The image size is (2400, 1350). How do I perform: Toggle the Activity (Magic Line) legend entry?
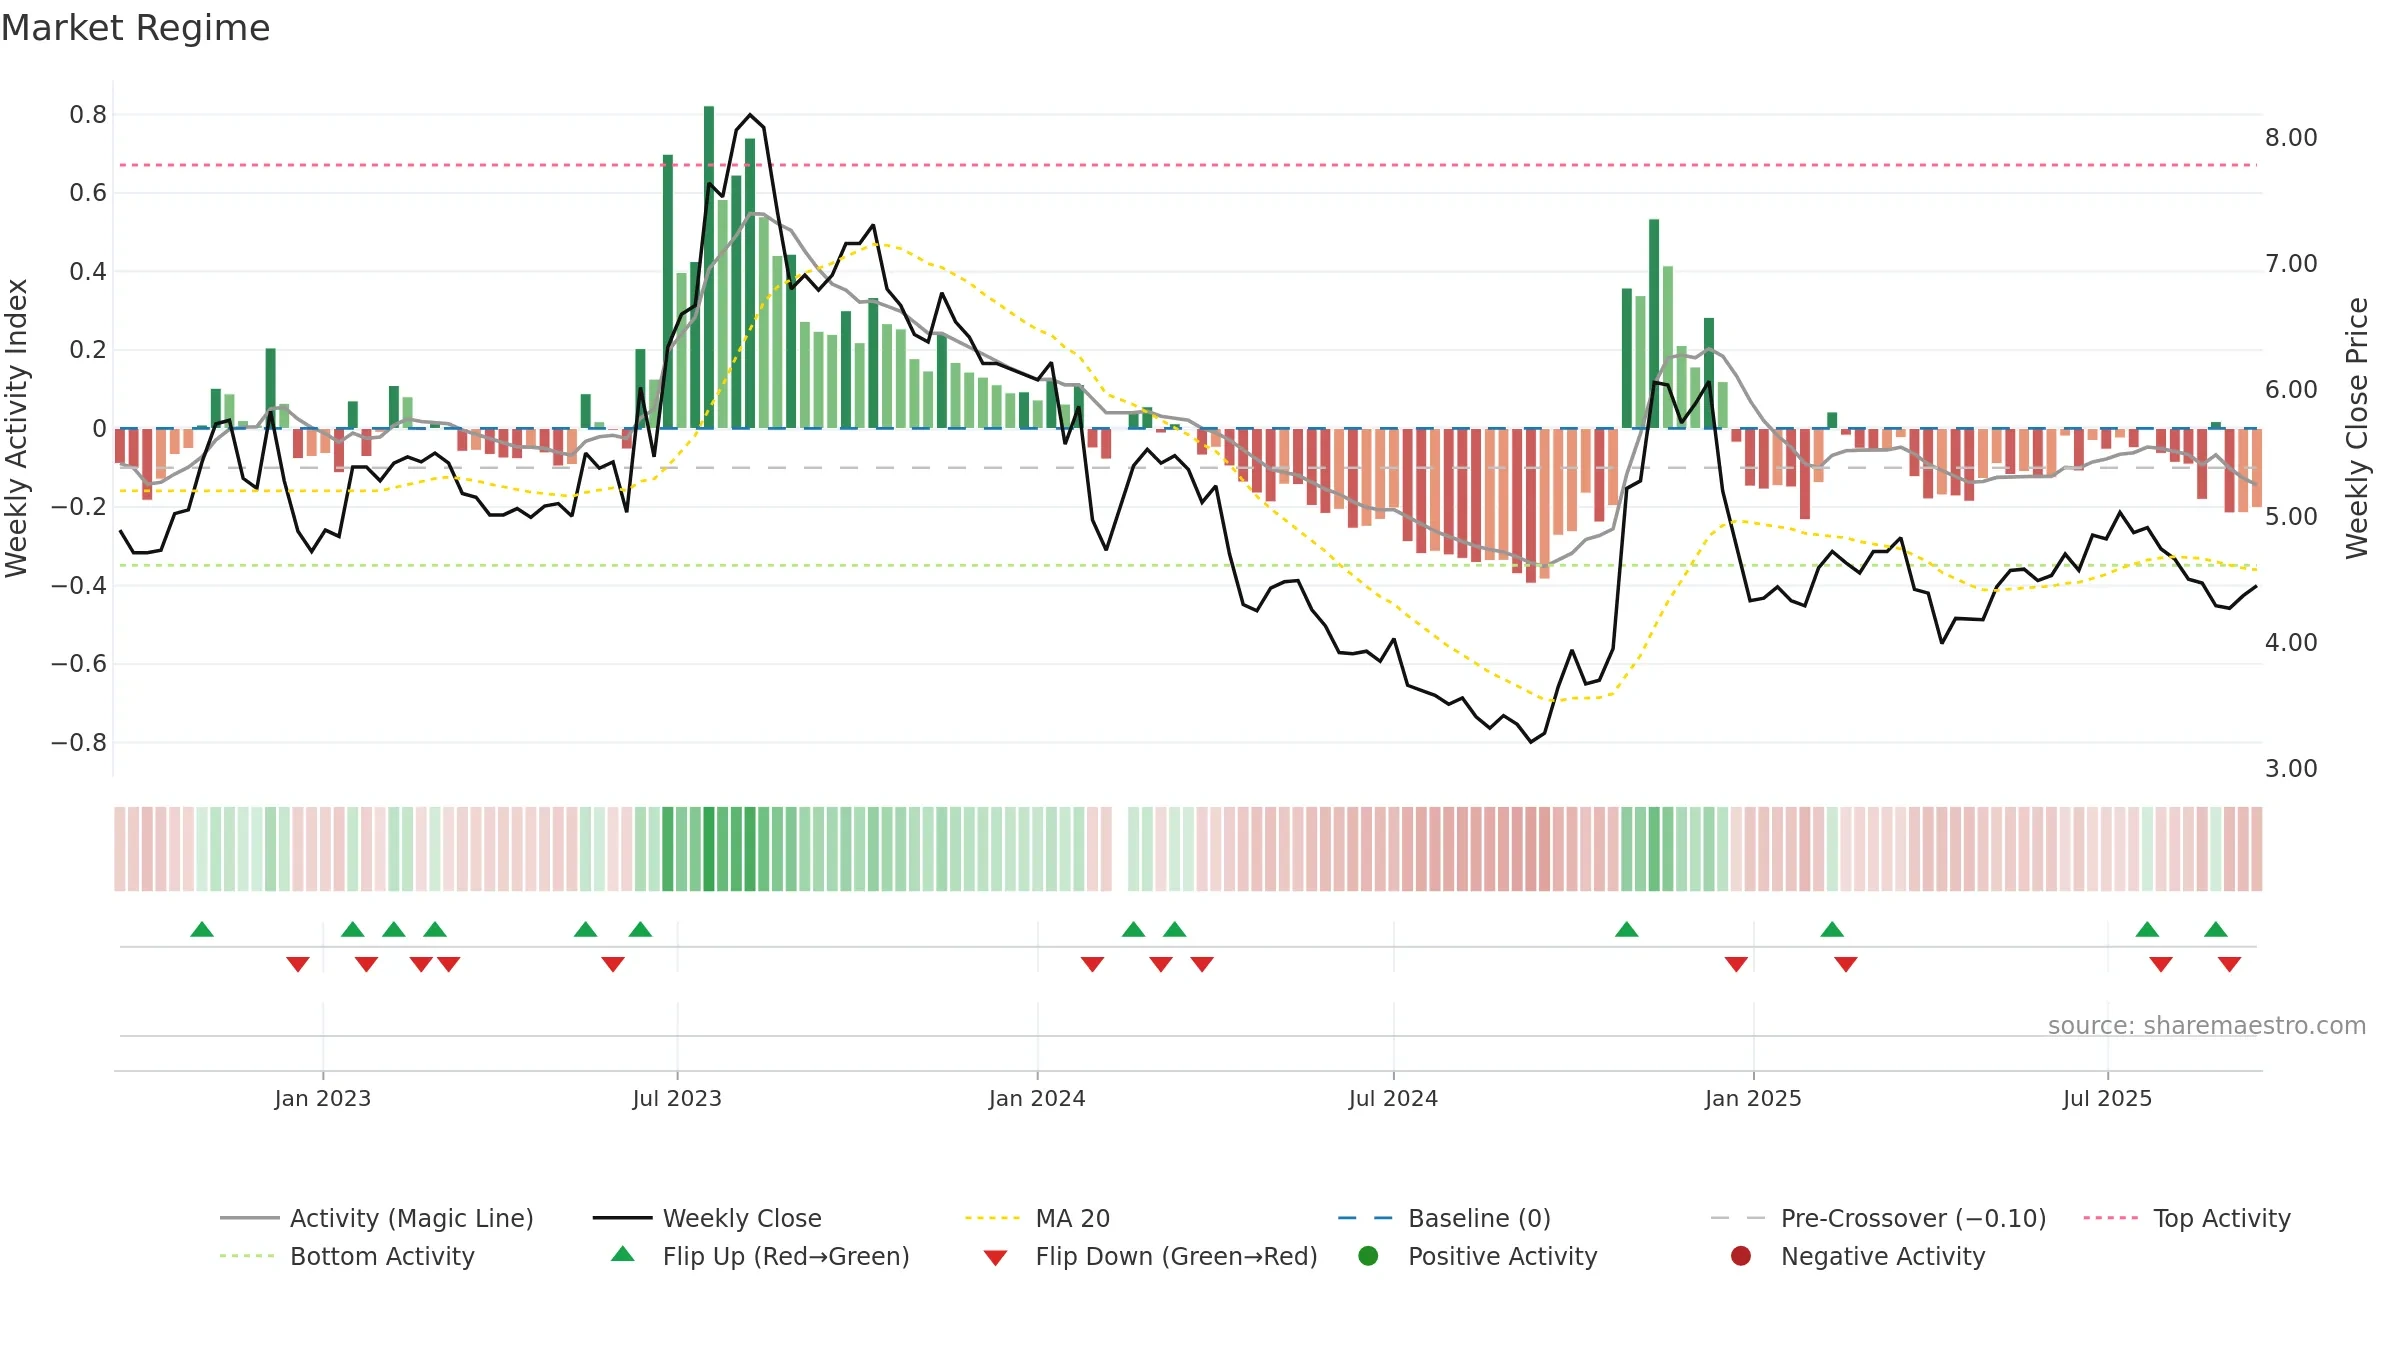tap(377, 1218)
